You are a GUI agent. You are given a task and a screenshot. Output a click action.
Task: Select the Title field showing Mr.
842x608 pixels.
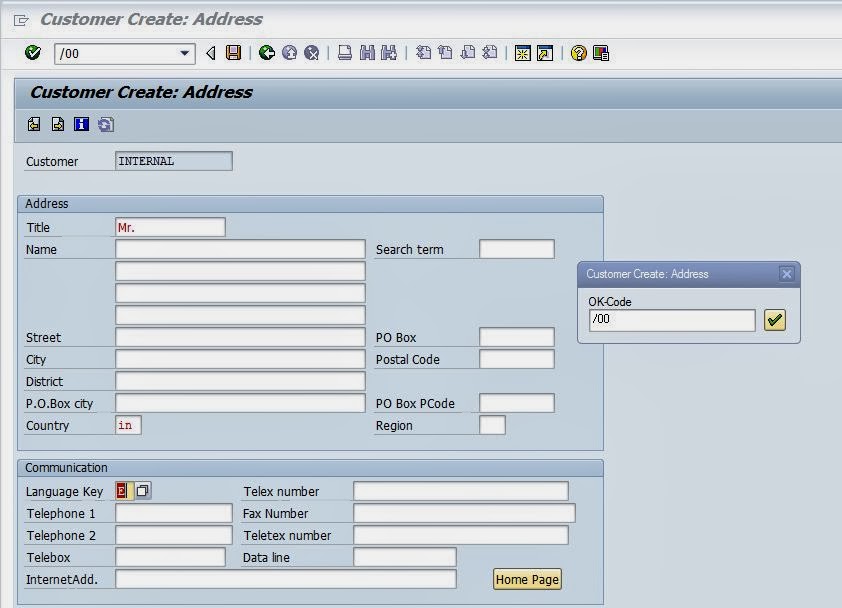[168, 227]
